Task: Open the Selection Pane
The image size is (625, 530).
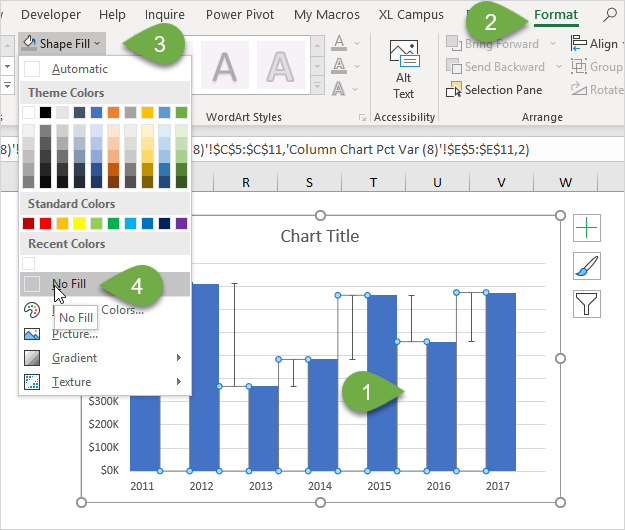Action: pyautogui.click(x=494, y=90)
